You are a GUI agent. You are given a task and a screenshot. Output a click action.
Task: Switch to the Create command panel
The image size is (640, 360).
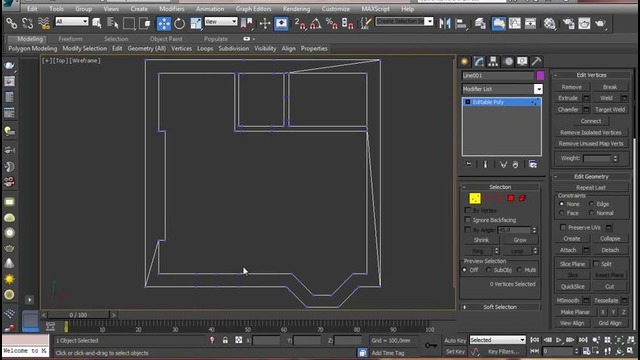click(464, 62)
